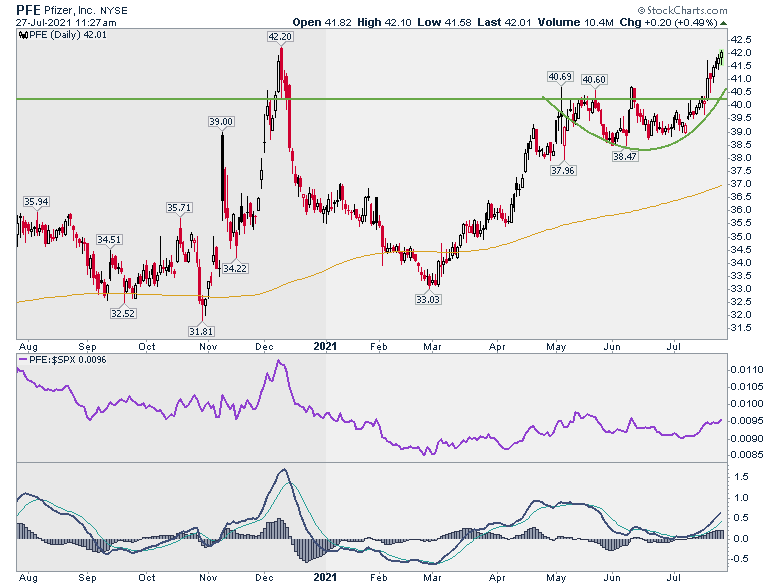Screen dimensions: 780x586
Task: Click the 38.47 low price label
Action: click(625, 157)
